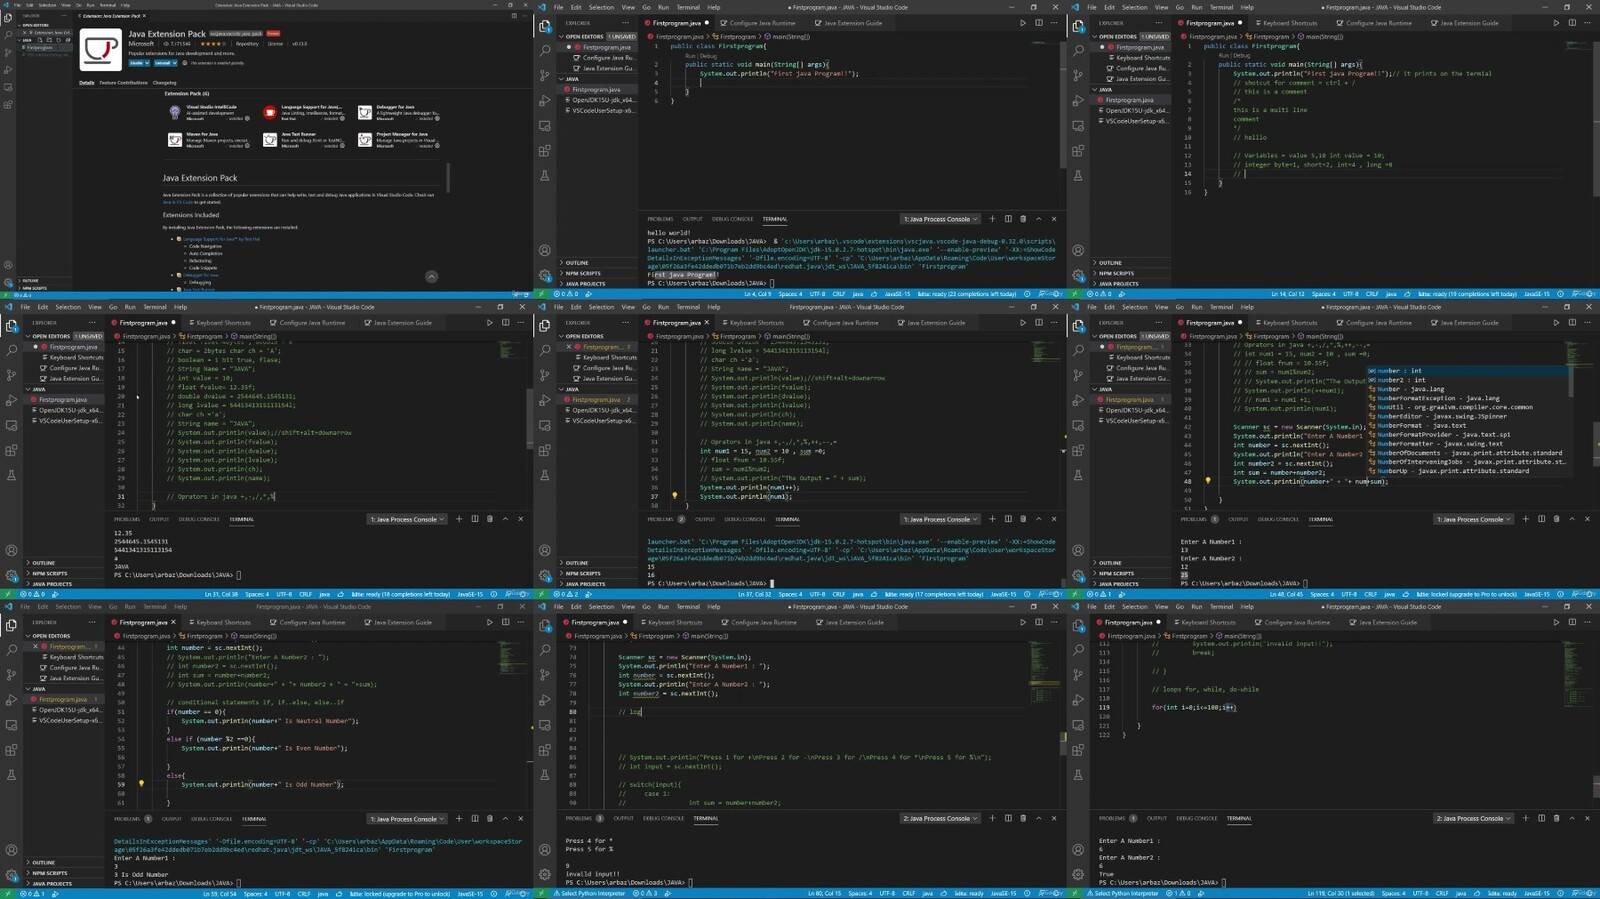This screenshot has width=1600, height=899.
Task: Open Run and Debug in the 'Is Odd Number' window
Action: coord(12,700)
